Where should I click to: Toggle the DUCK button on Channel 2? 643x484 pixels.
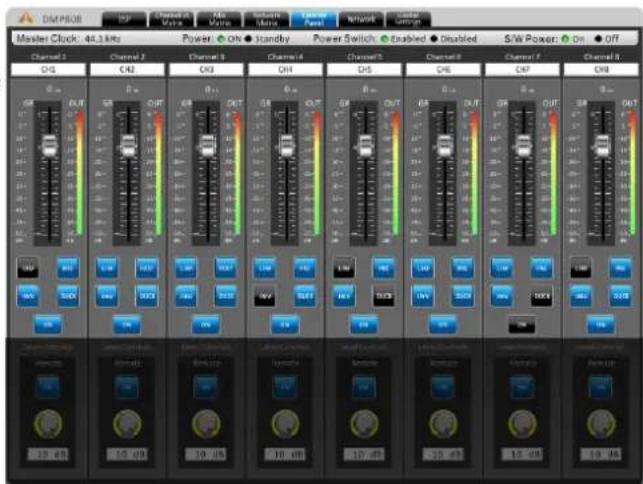(x=147, y=296)
